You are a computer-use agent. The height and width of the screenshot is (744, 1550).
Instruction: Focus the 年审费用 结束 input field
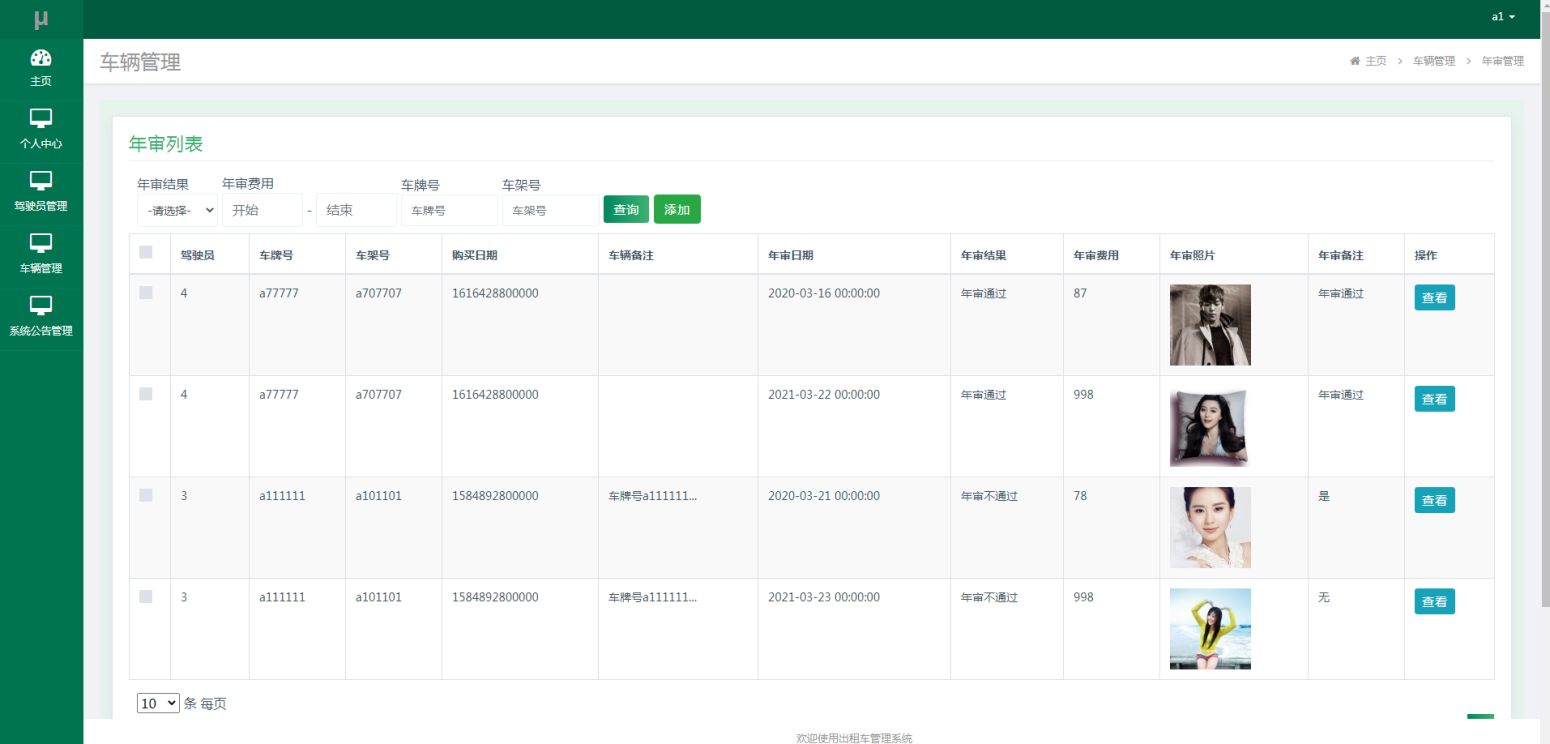356,210
